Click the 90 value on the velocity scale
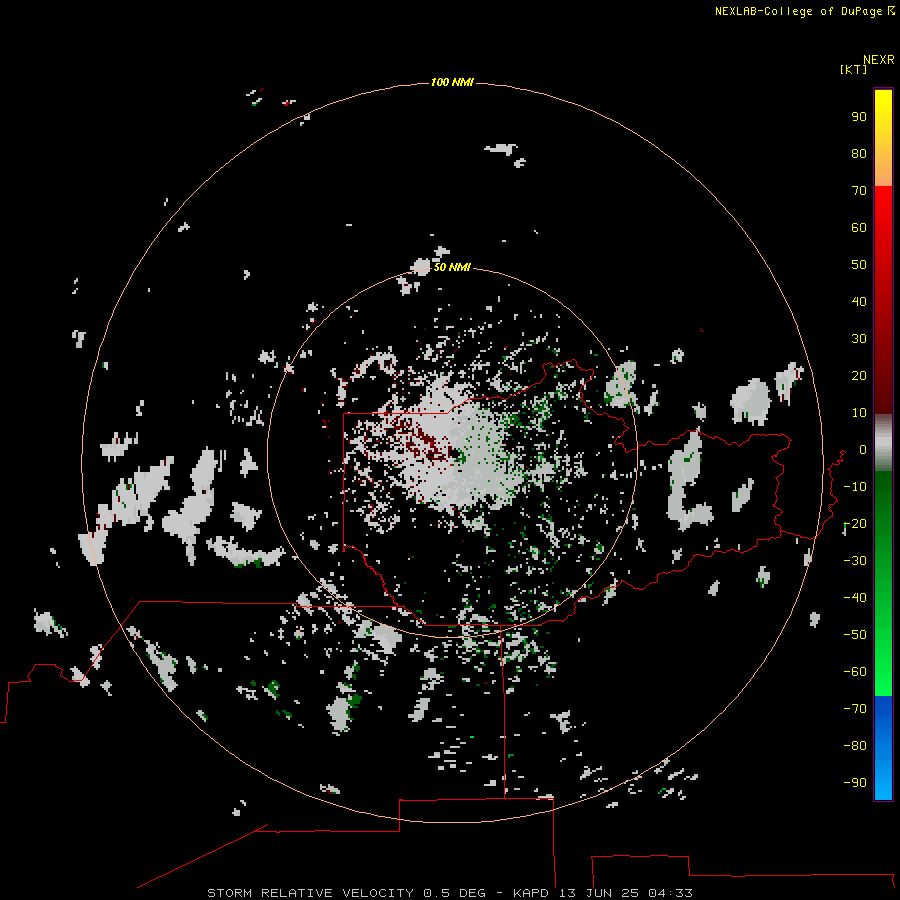The image size is (900, 900). (859, 117)
